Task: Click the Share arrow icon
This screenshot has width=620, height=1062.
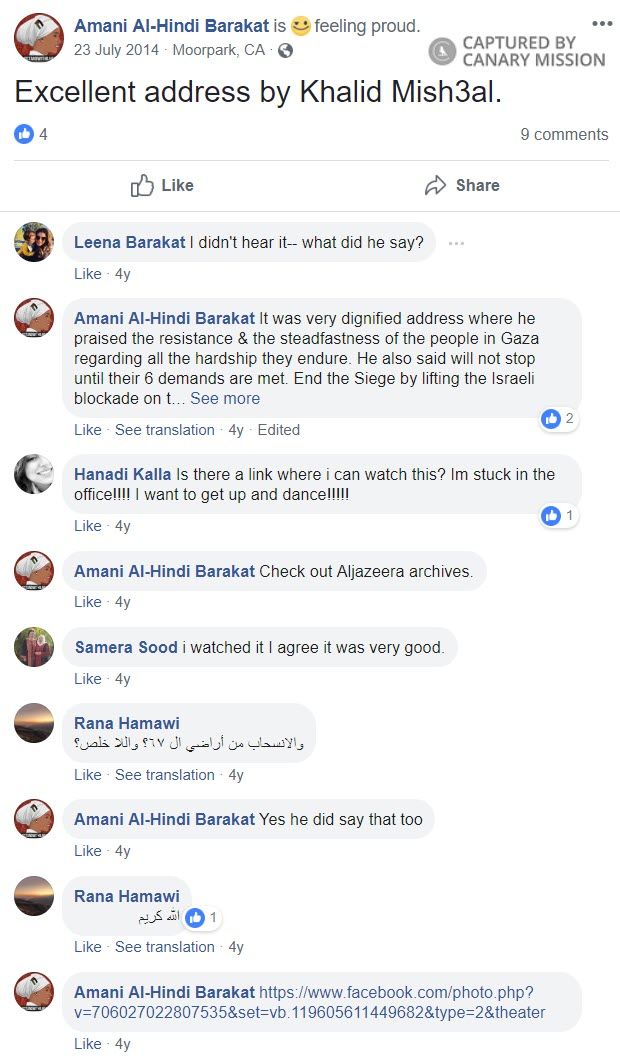Action: pyautogui.click(x=435, y=185)
